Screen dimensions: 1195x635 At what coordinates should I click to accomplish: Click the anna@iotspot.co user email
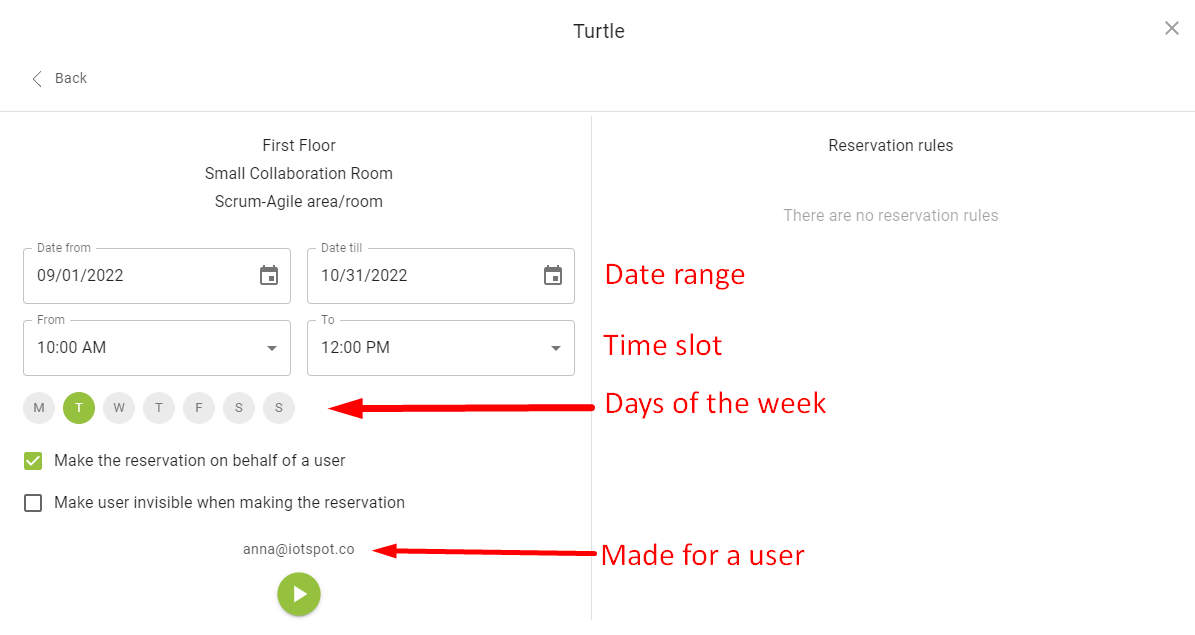click(299, 550)
